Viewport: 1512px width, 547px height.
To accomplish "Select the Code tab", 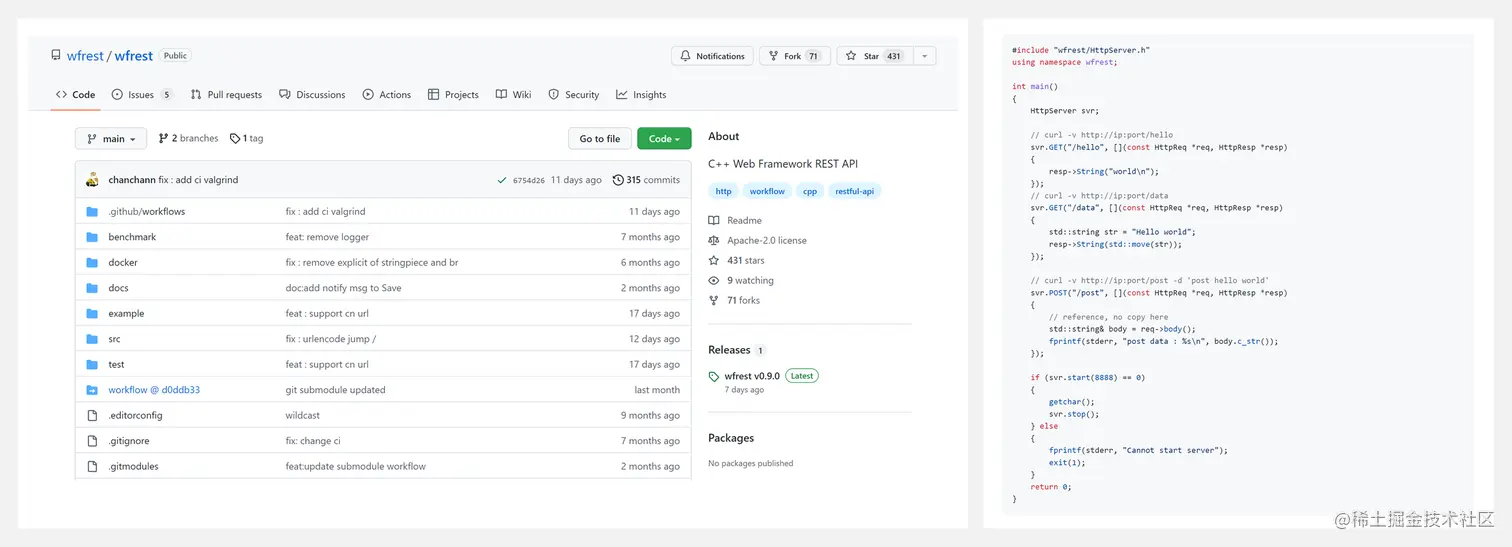I will 76,95.
